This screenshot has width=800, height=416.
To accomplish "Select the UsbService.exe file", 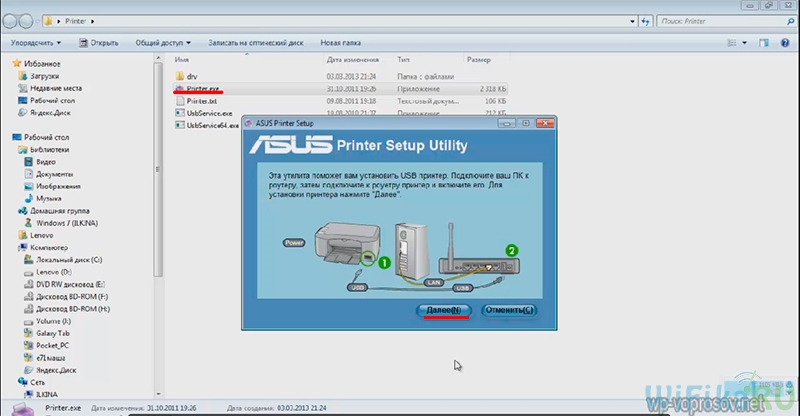I will tap(208, 113).
